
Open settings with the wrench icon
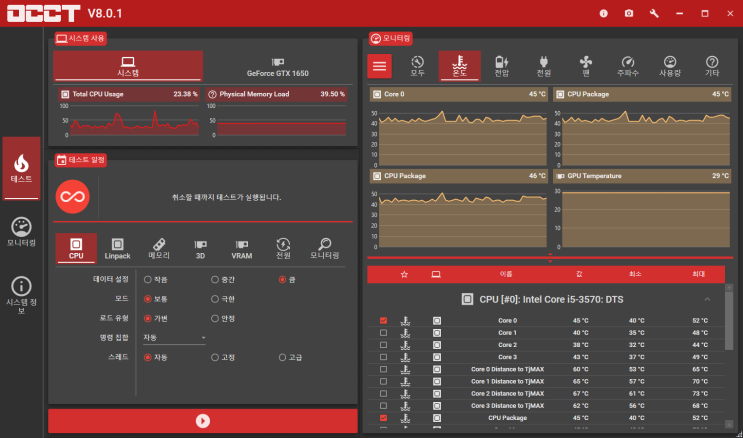click(654, 13)
